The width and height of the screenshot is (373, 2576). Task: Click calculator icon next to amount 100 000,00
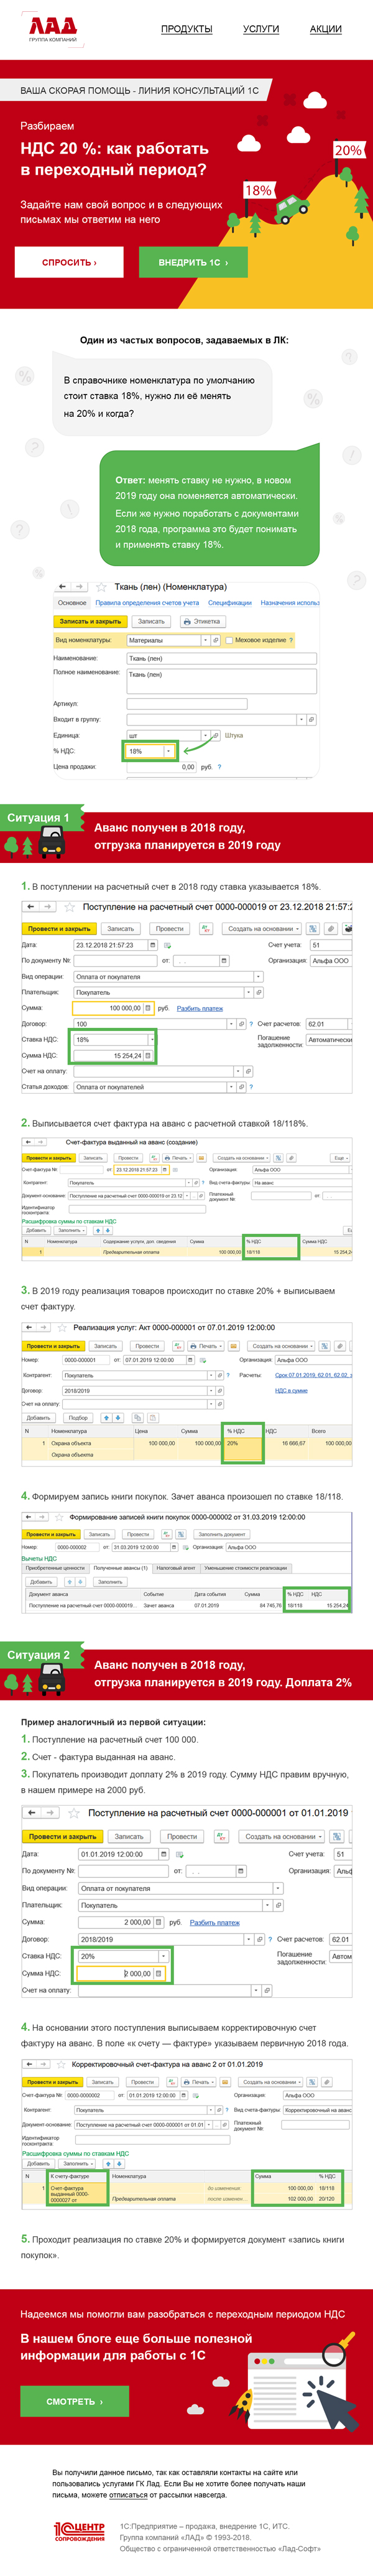point(148,1008)
